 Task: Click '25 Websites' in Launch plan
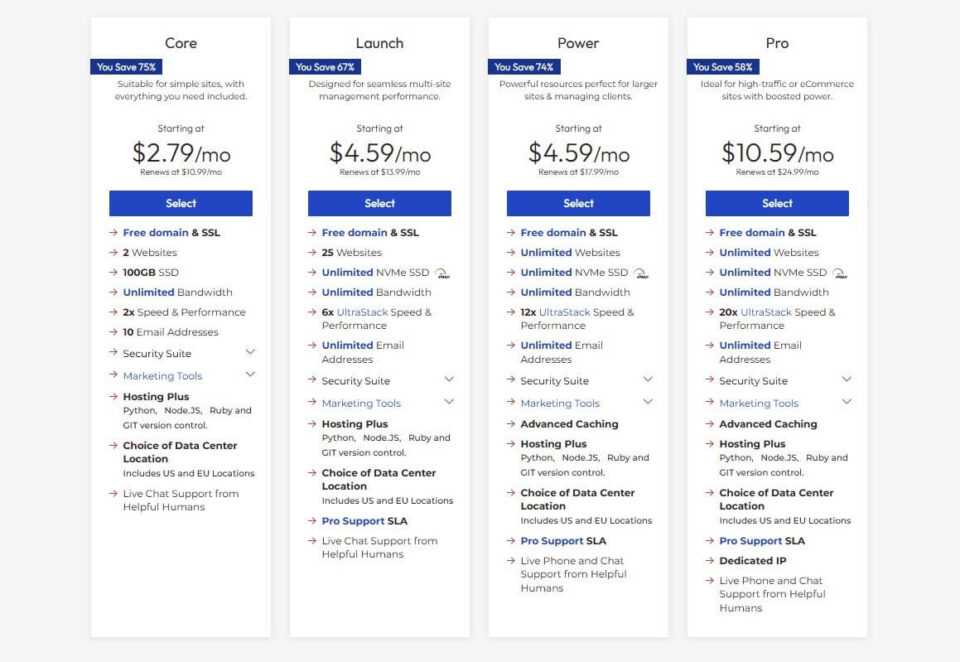[x=351, y=252]
